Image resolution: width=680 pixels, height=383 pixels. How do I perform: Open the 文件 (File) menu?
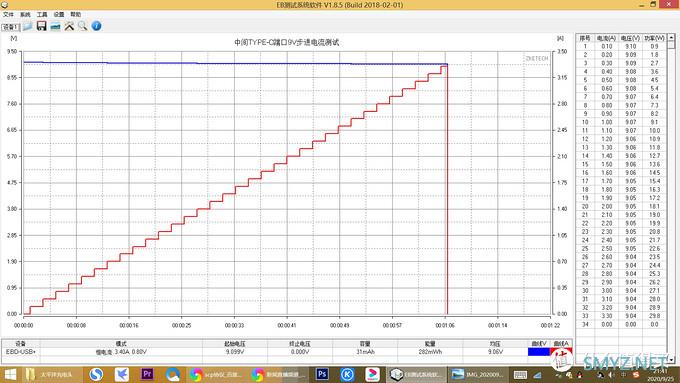tap(8, 14)
